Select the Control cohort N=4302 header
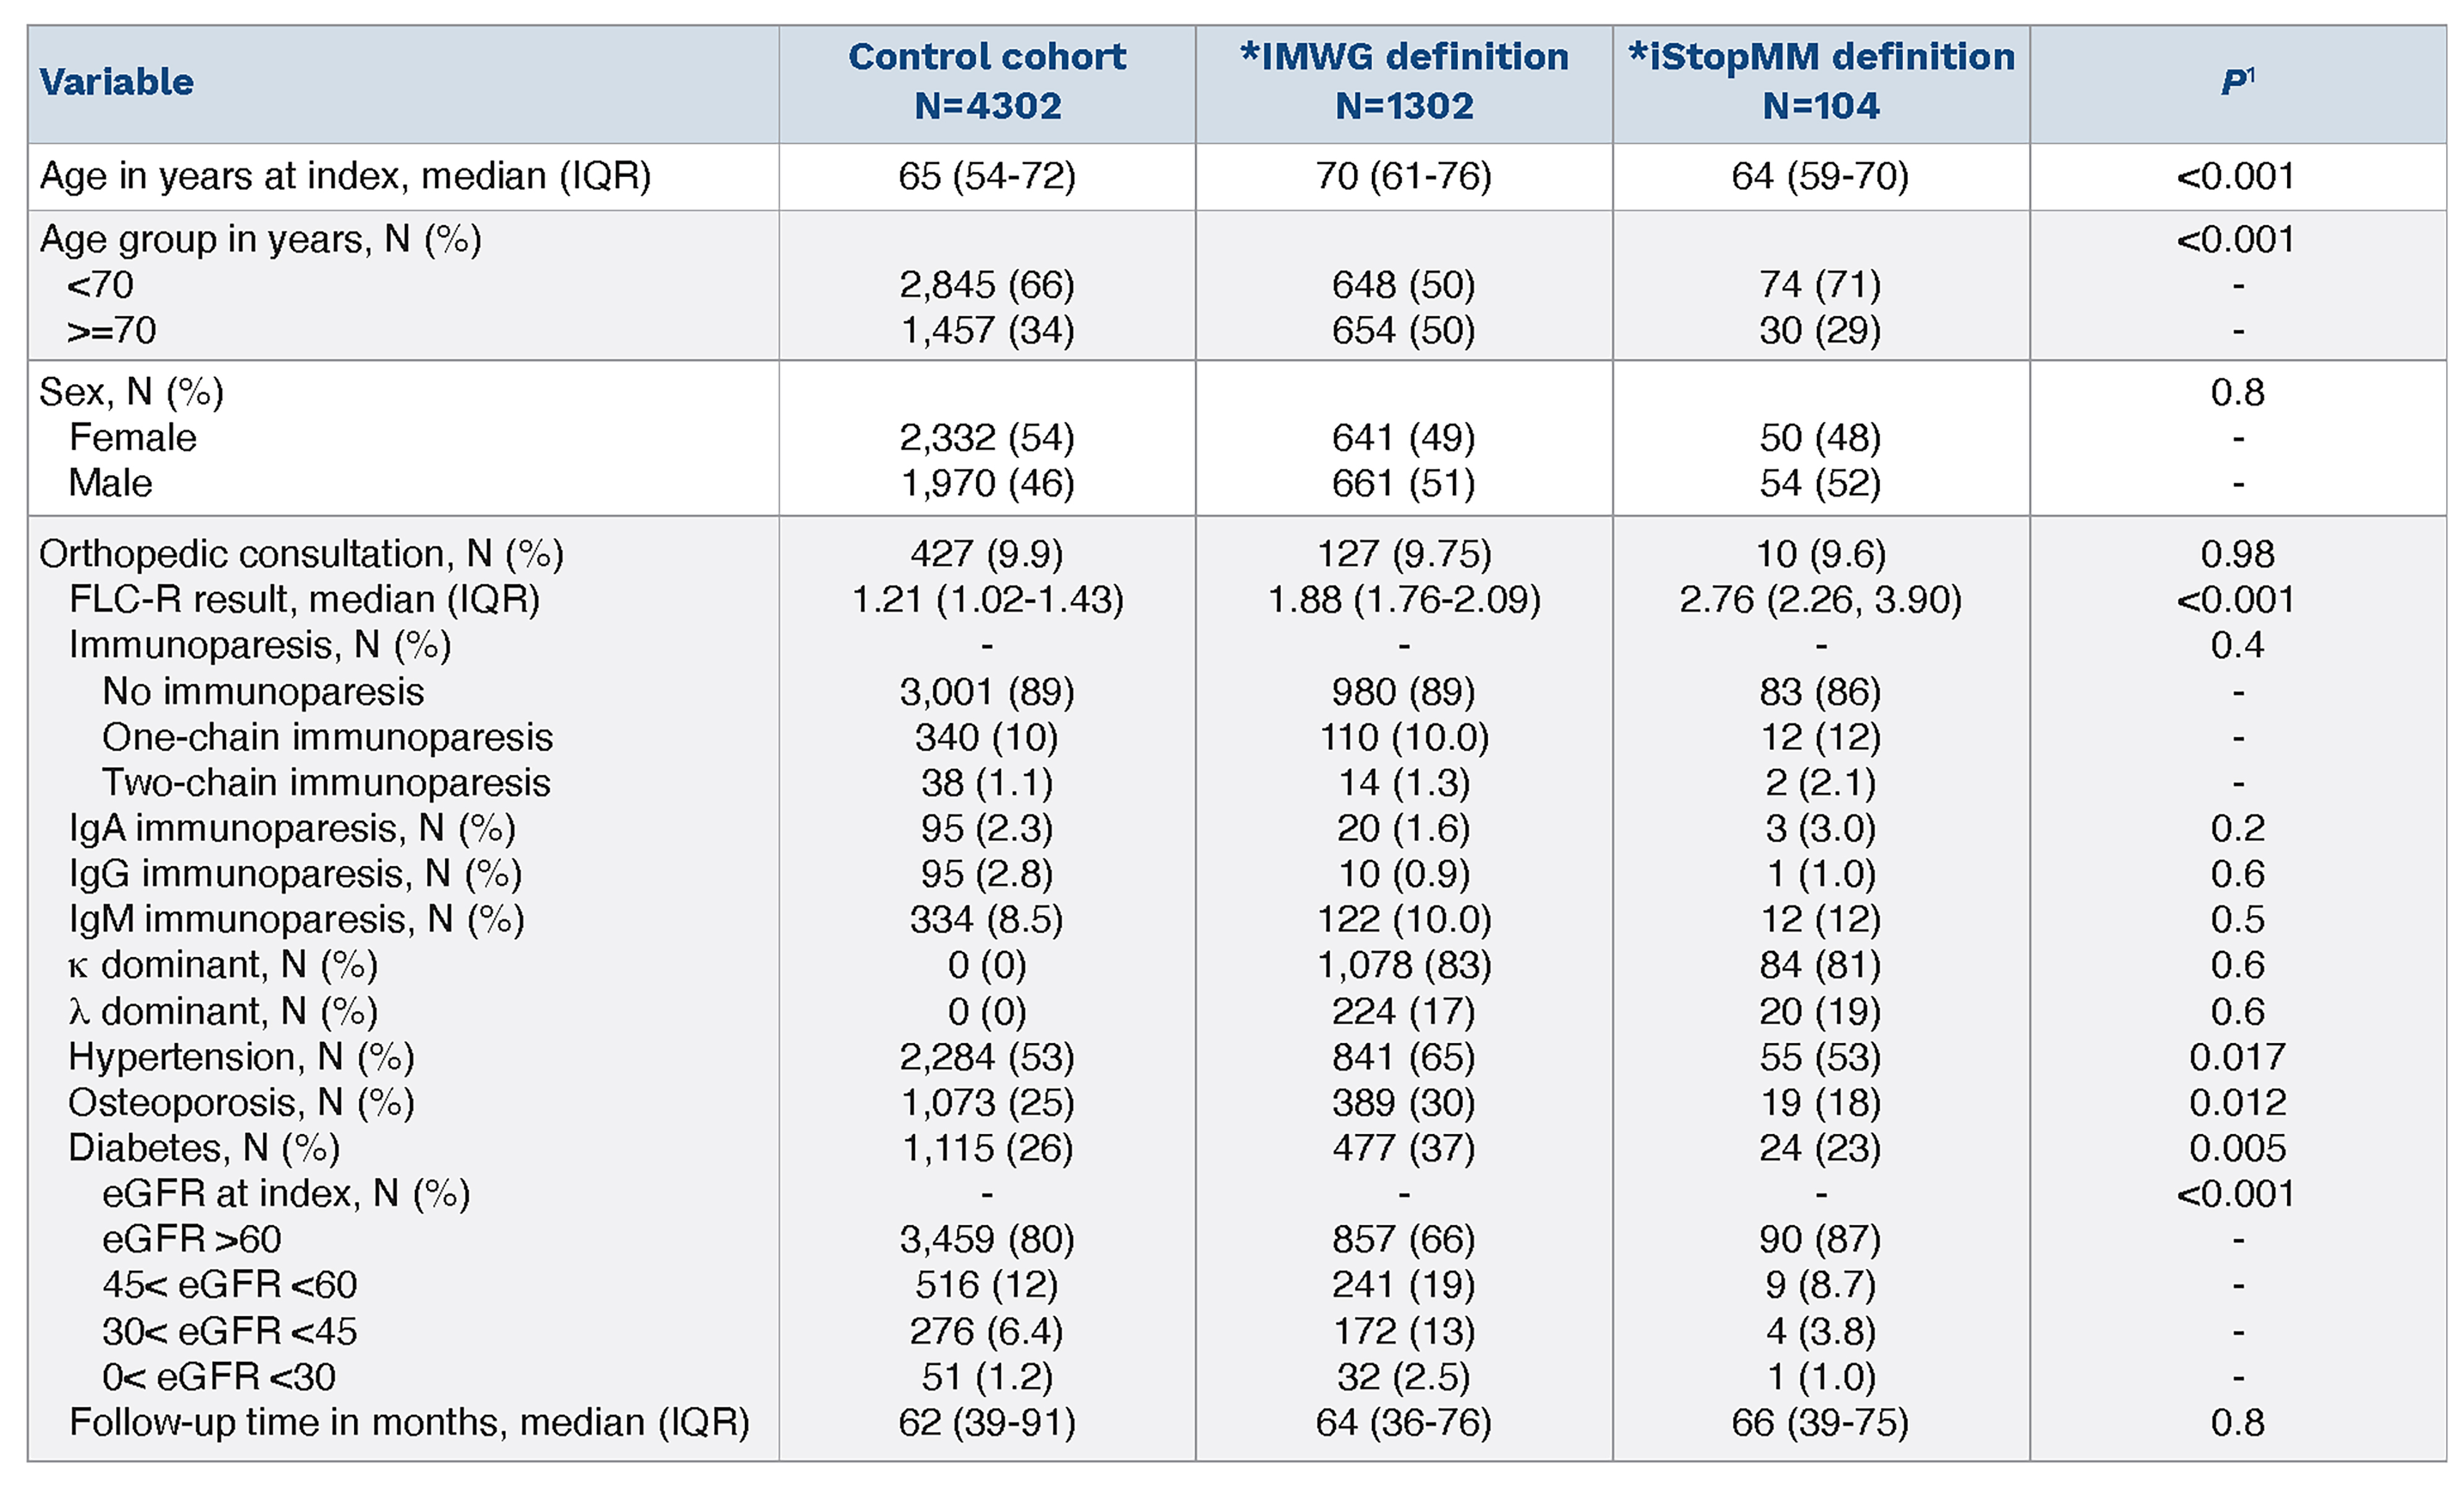Viewport: 2464px width, 1488px height. [x=987, y=82]
